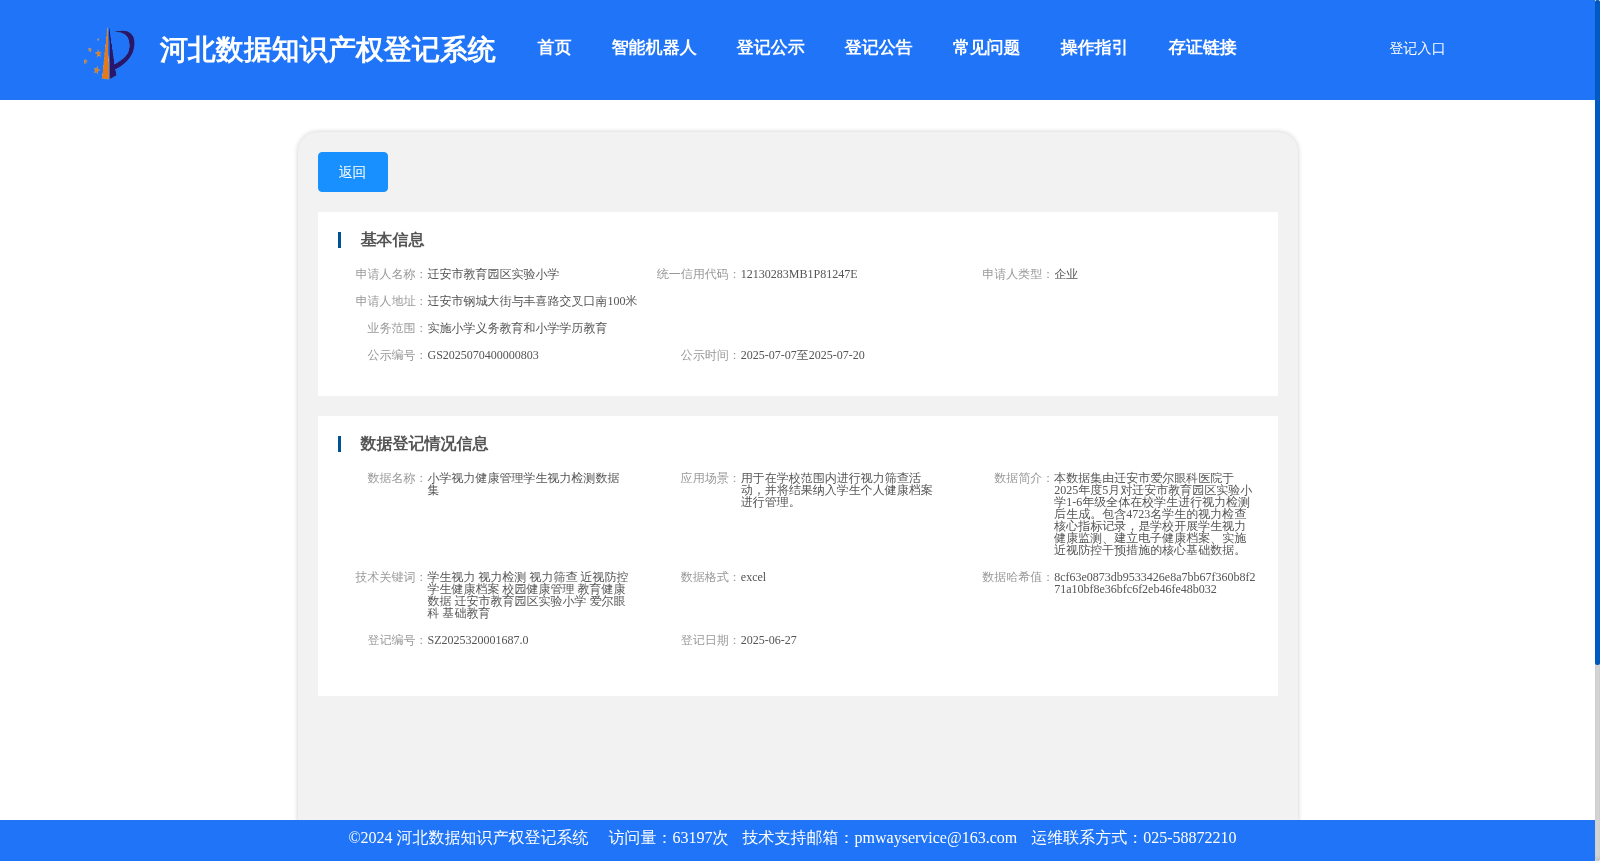Select data format value excel
This screenshot has width=1600, height=861.
point(753,577)
